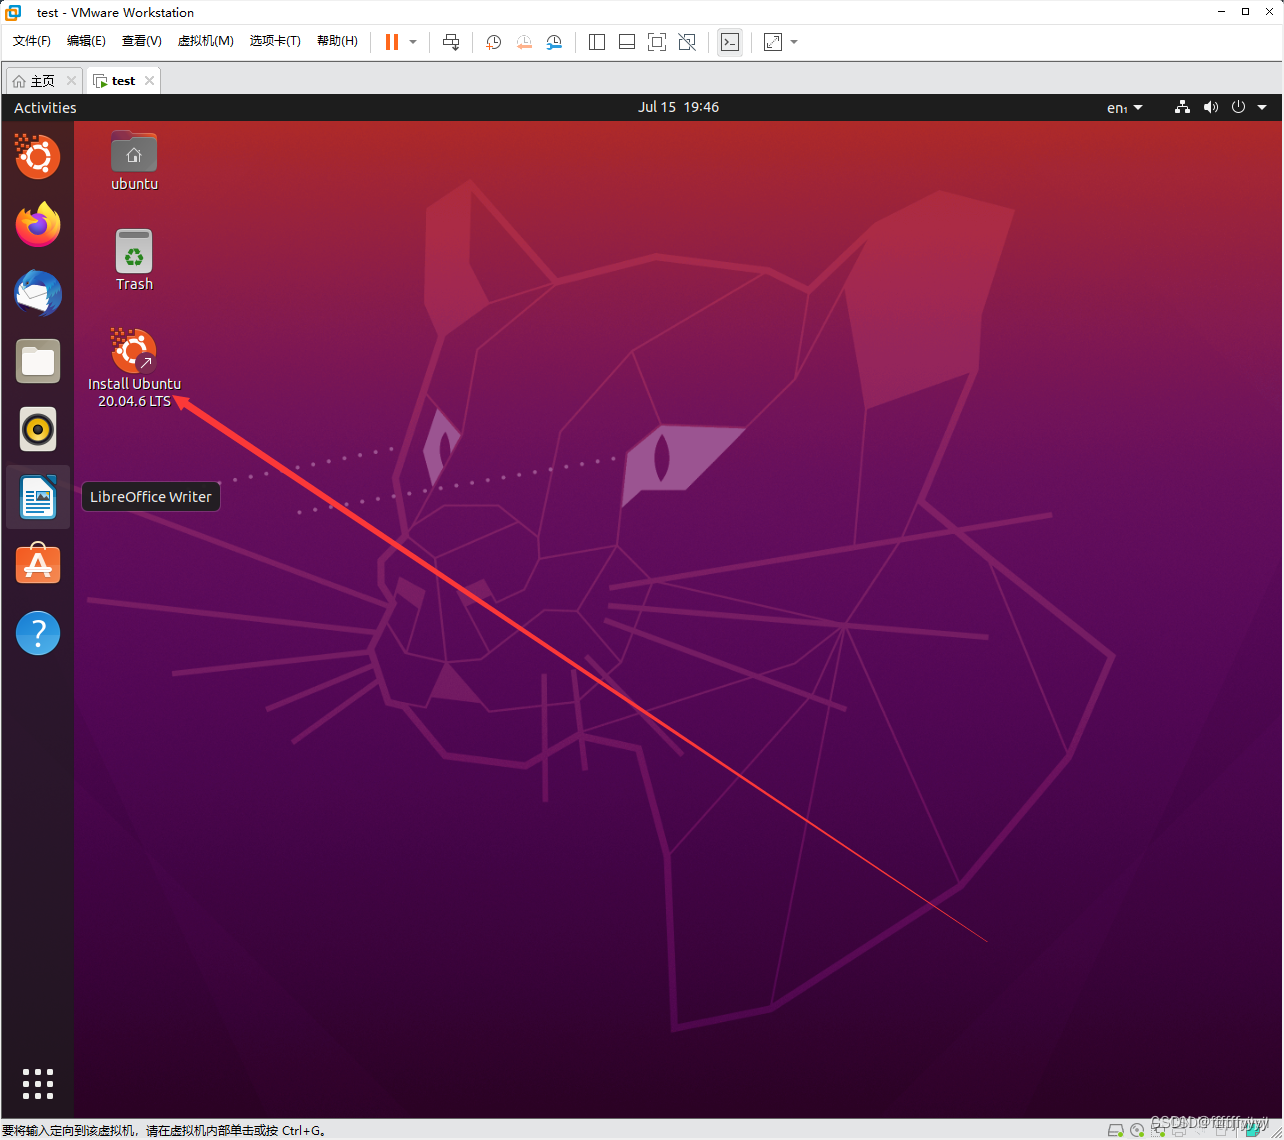The height and width of the screenshot is (1140, 1284).
Task: Click the CD/DVD status icon in the status bar
Action: (x=1137, y=1130)
